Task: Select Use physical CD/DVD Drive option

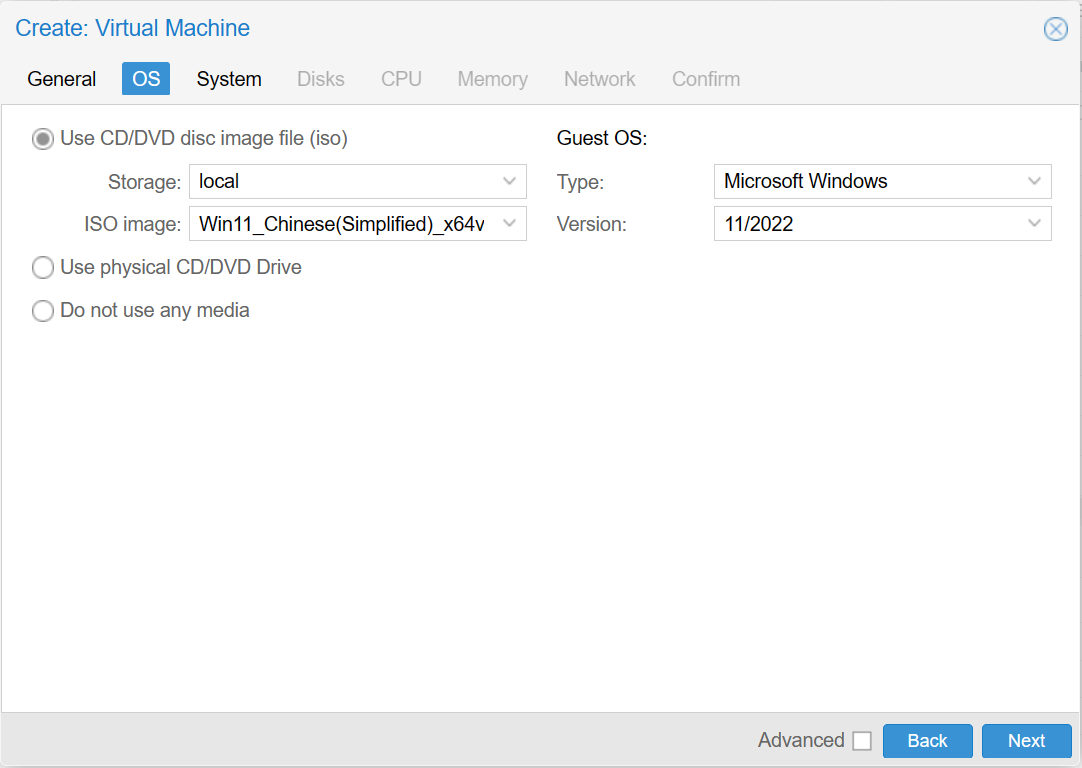Action: click(x=43, y=268)
